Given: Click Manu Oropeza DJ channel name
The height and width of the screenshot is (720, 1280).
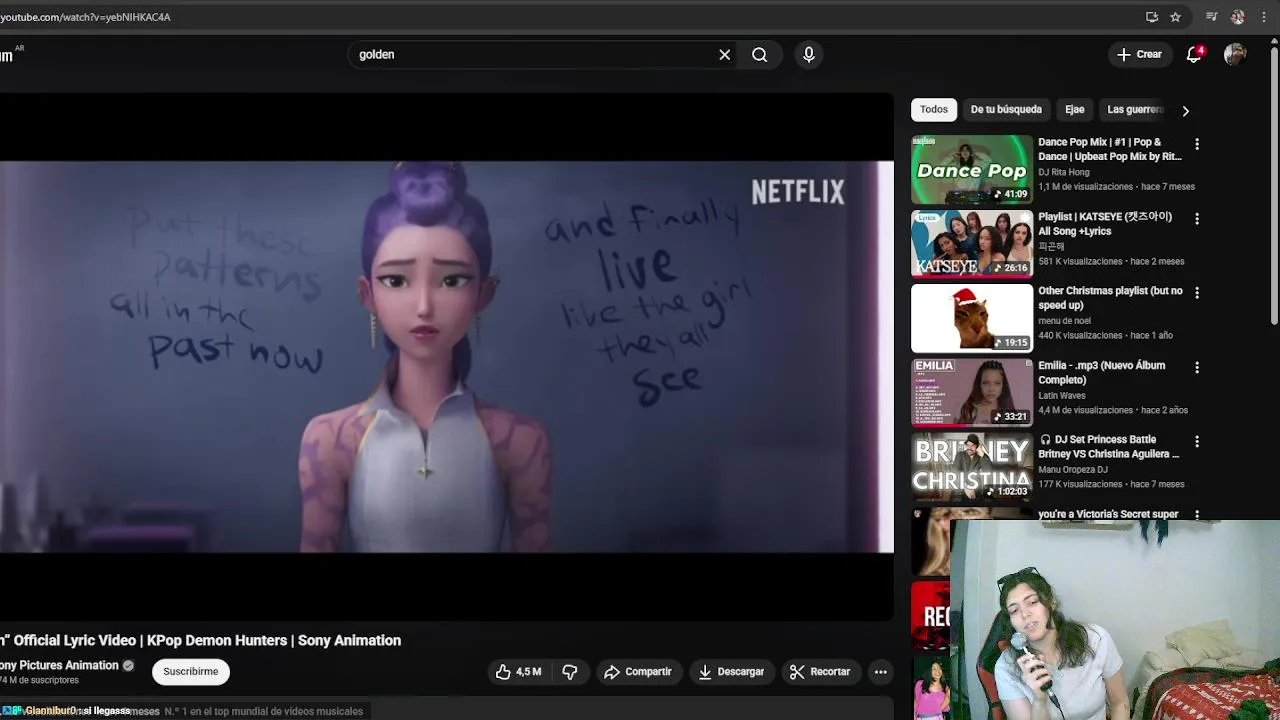Looking at the screenshot, I should coord(1073,470).
